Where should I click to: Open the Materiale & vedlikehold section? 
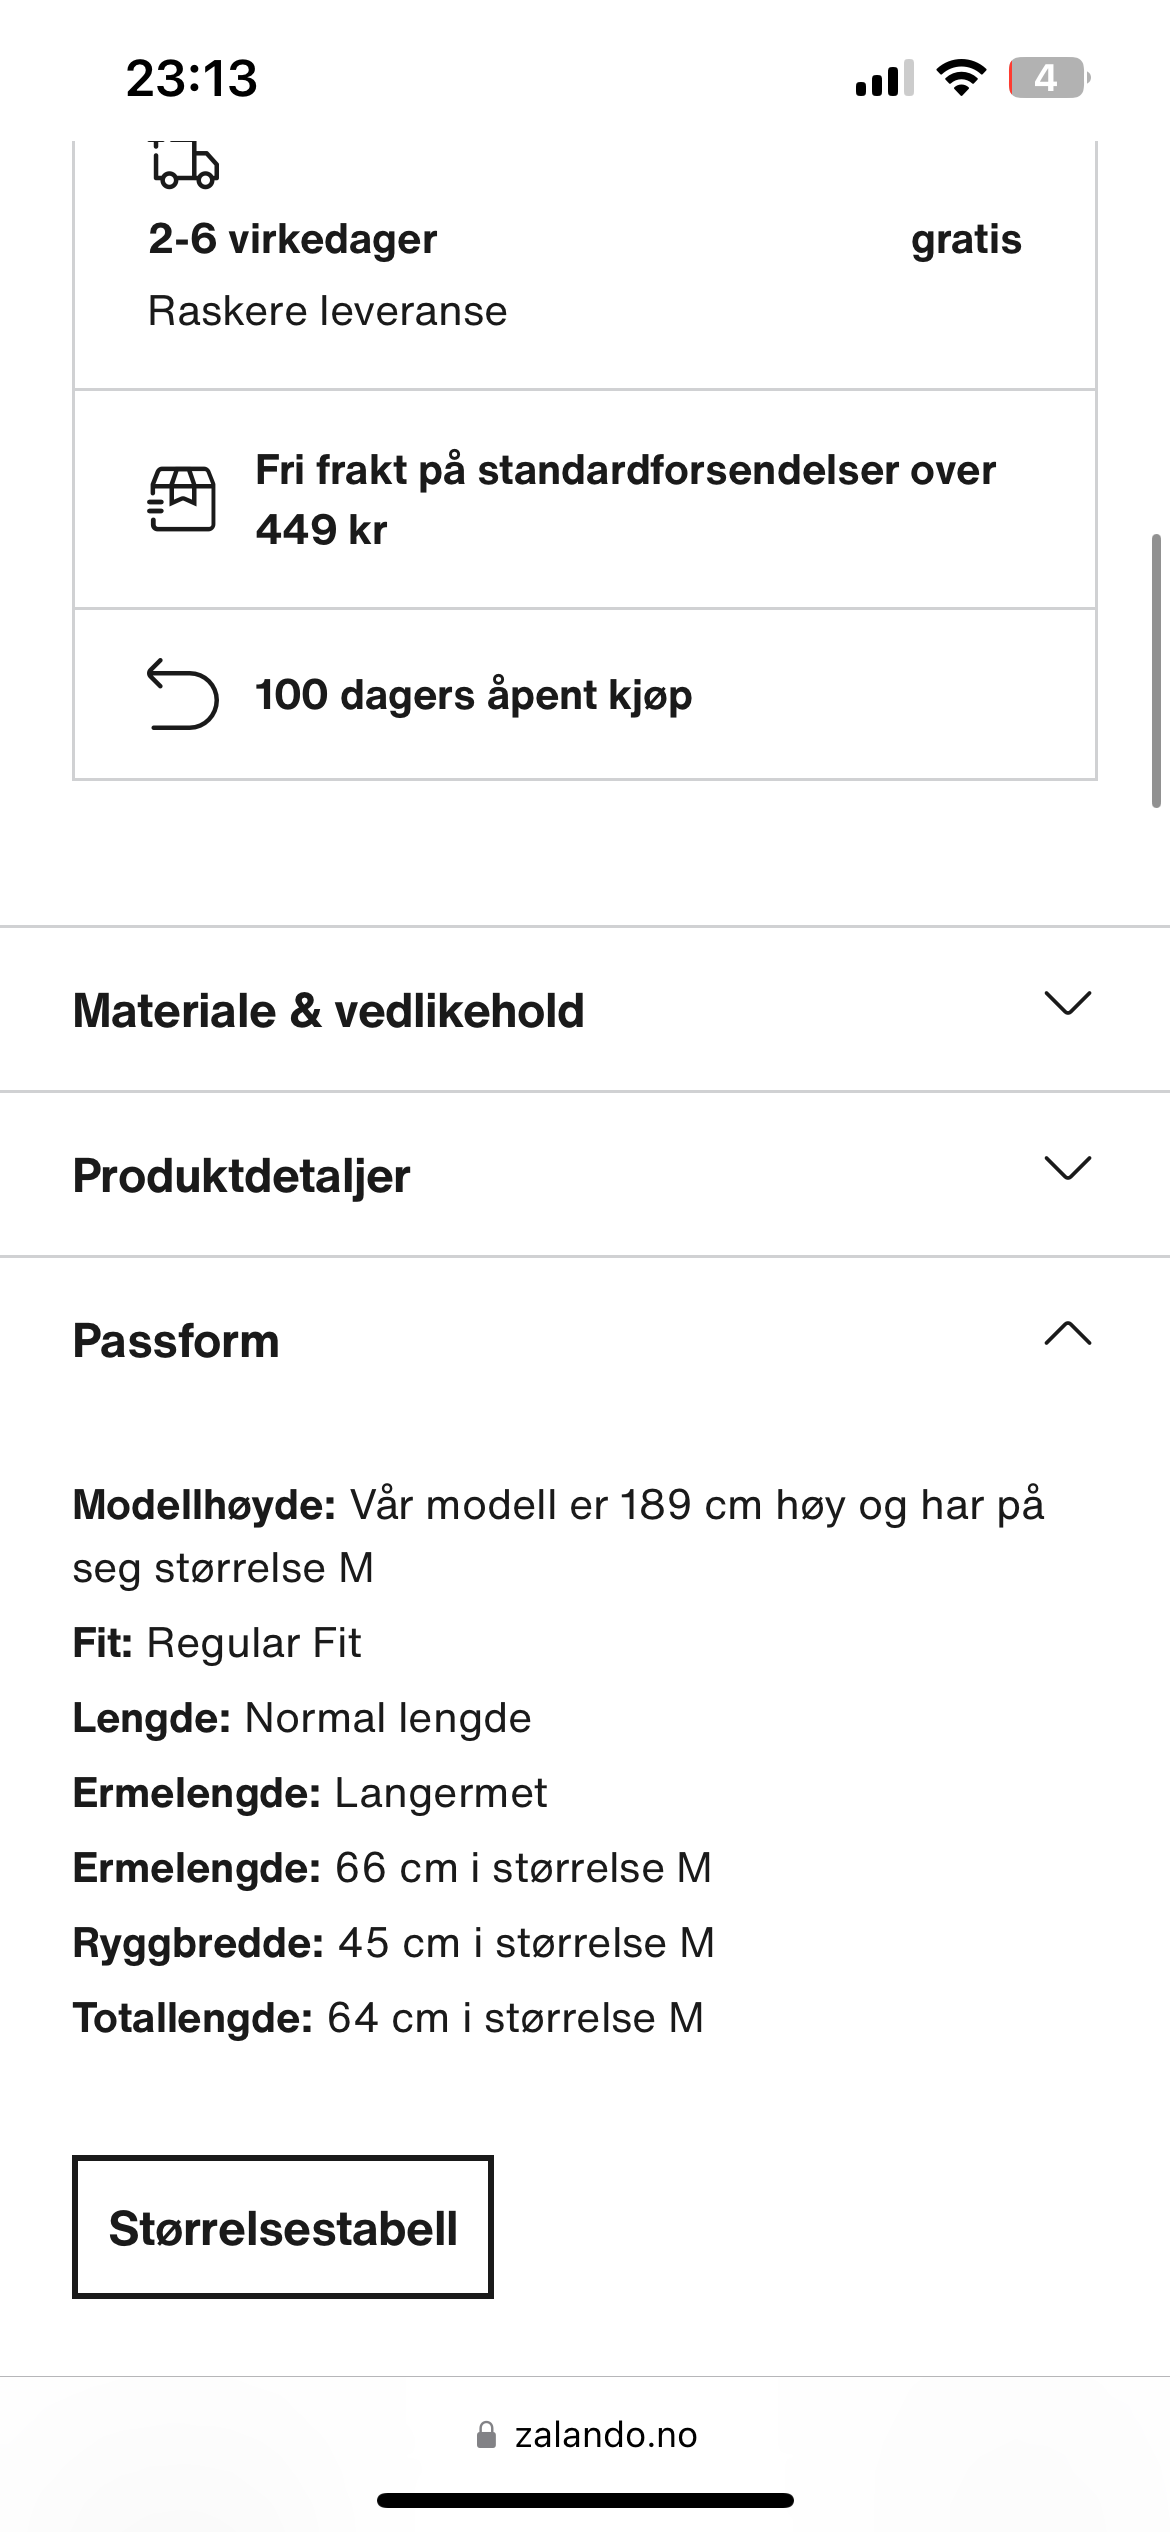click(x=329, y=1010)
